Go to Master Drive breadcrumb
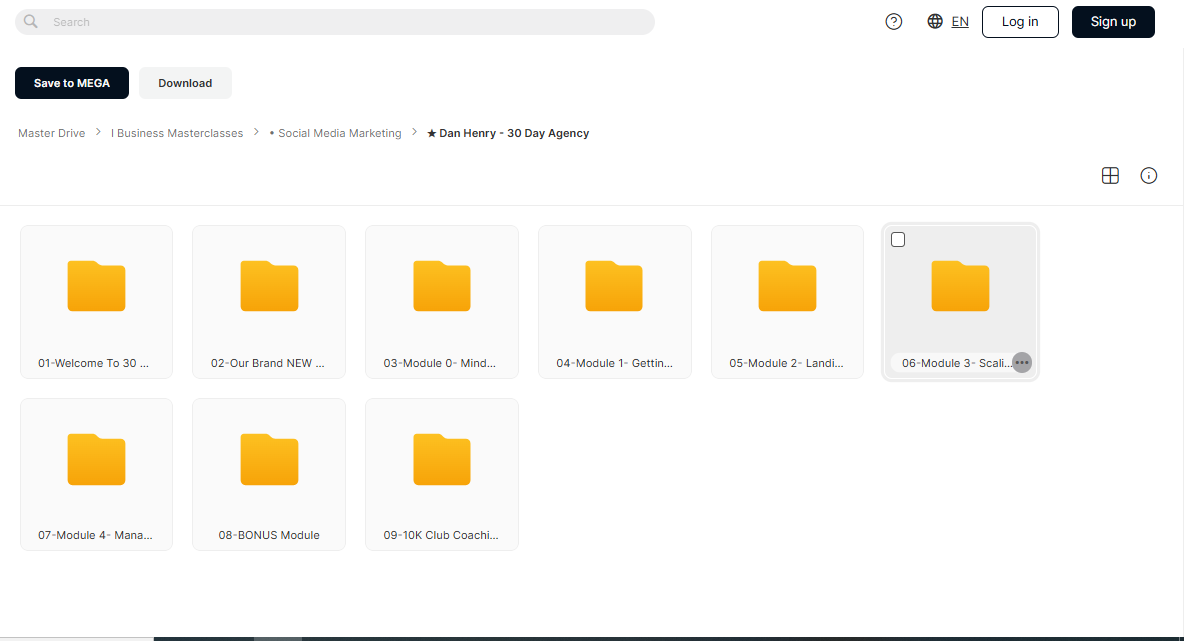 point(51,133)
